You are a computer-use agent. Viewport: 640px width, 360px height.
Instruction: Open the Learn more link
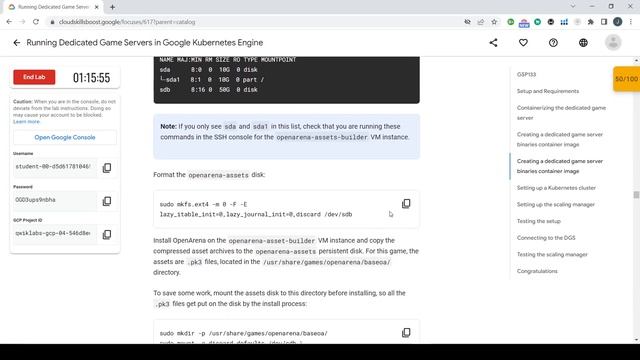point(27,122)
